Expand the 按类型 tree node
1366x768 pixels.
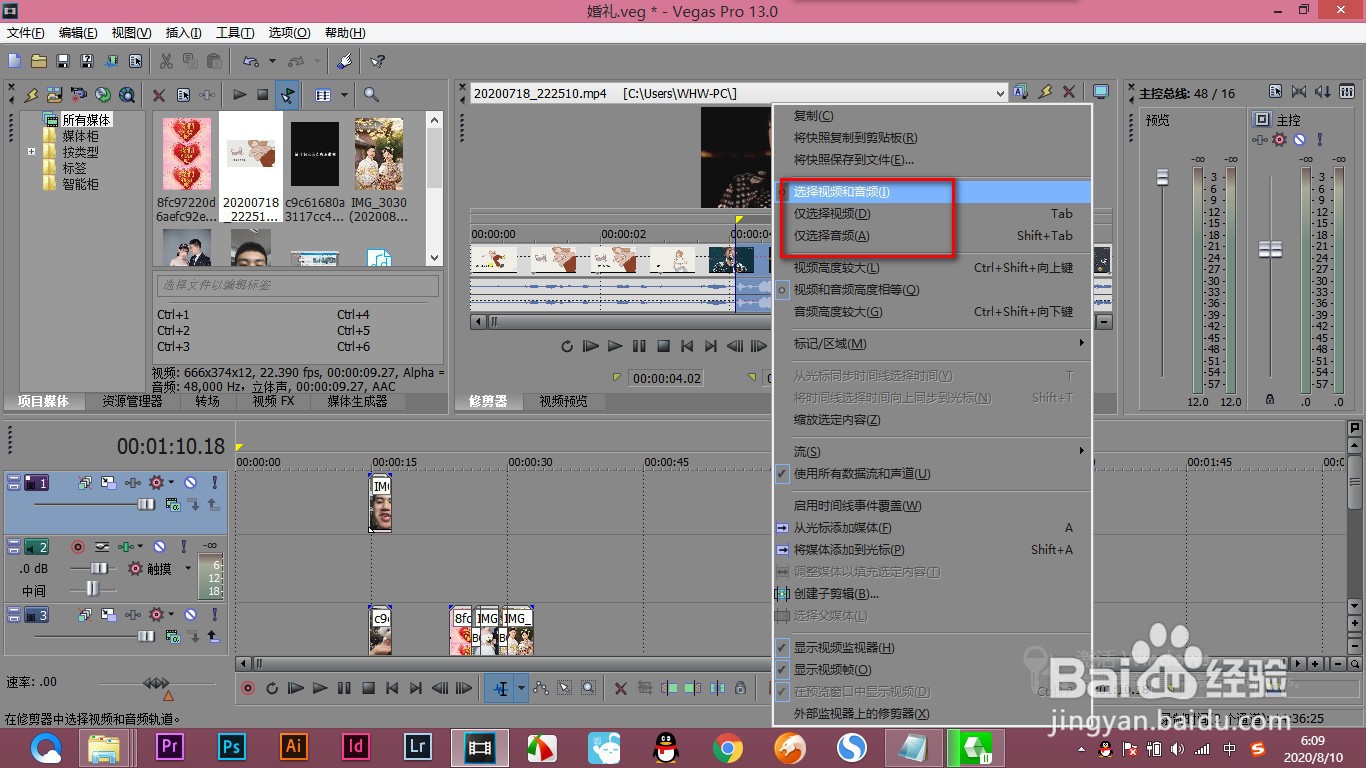coord(31,152)
